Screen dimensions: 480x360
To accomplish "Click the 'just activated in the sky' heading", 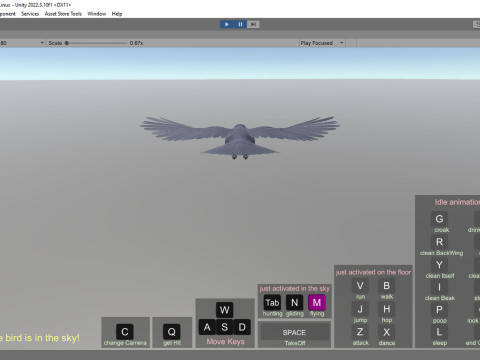I will click(x=295, y=289).
